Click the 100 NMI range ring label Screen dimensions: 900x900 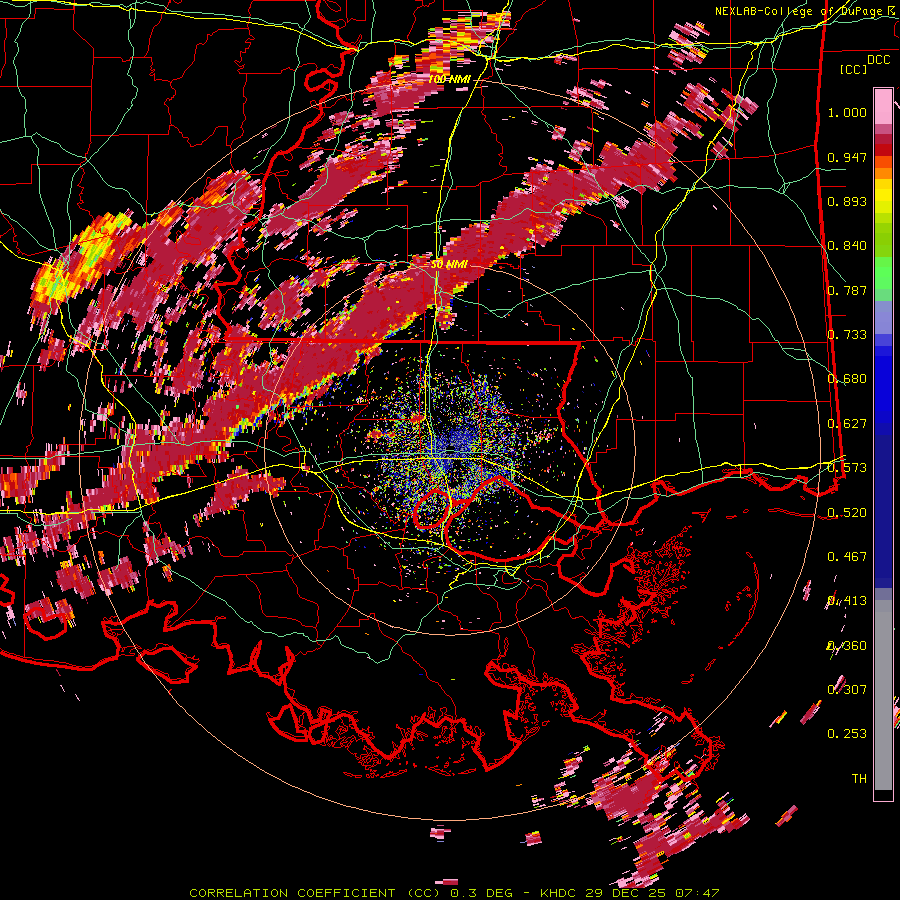coord(448,79)
